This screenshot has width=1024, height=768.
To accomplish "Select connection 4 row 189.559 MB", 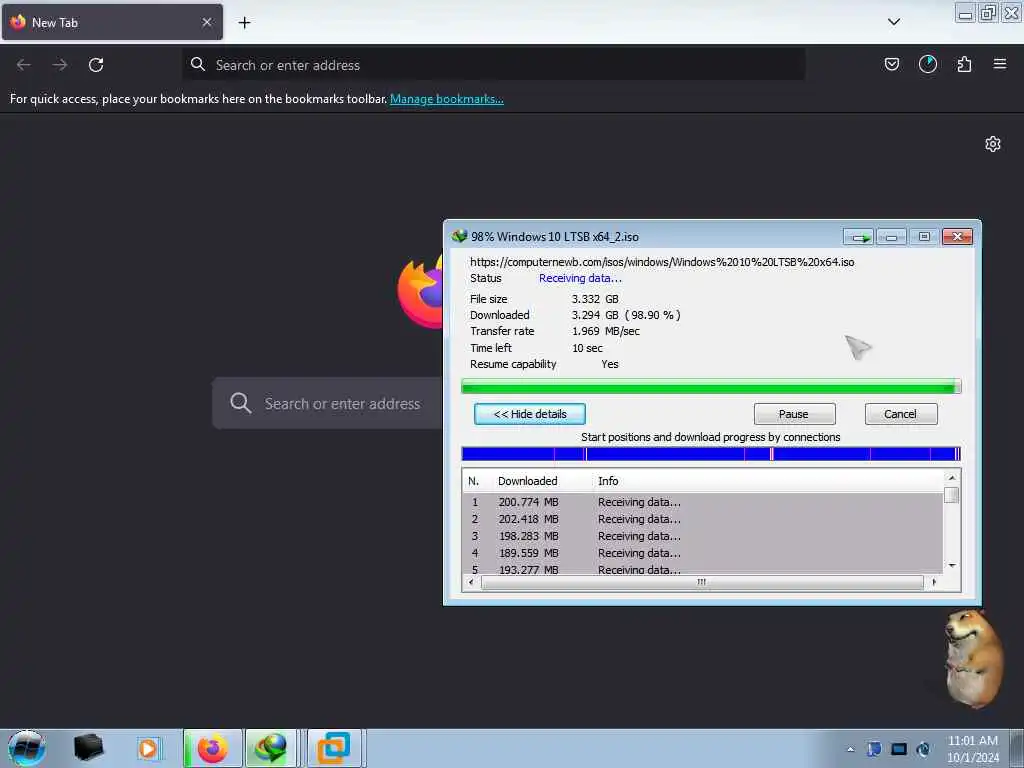I will [703, 553].
